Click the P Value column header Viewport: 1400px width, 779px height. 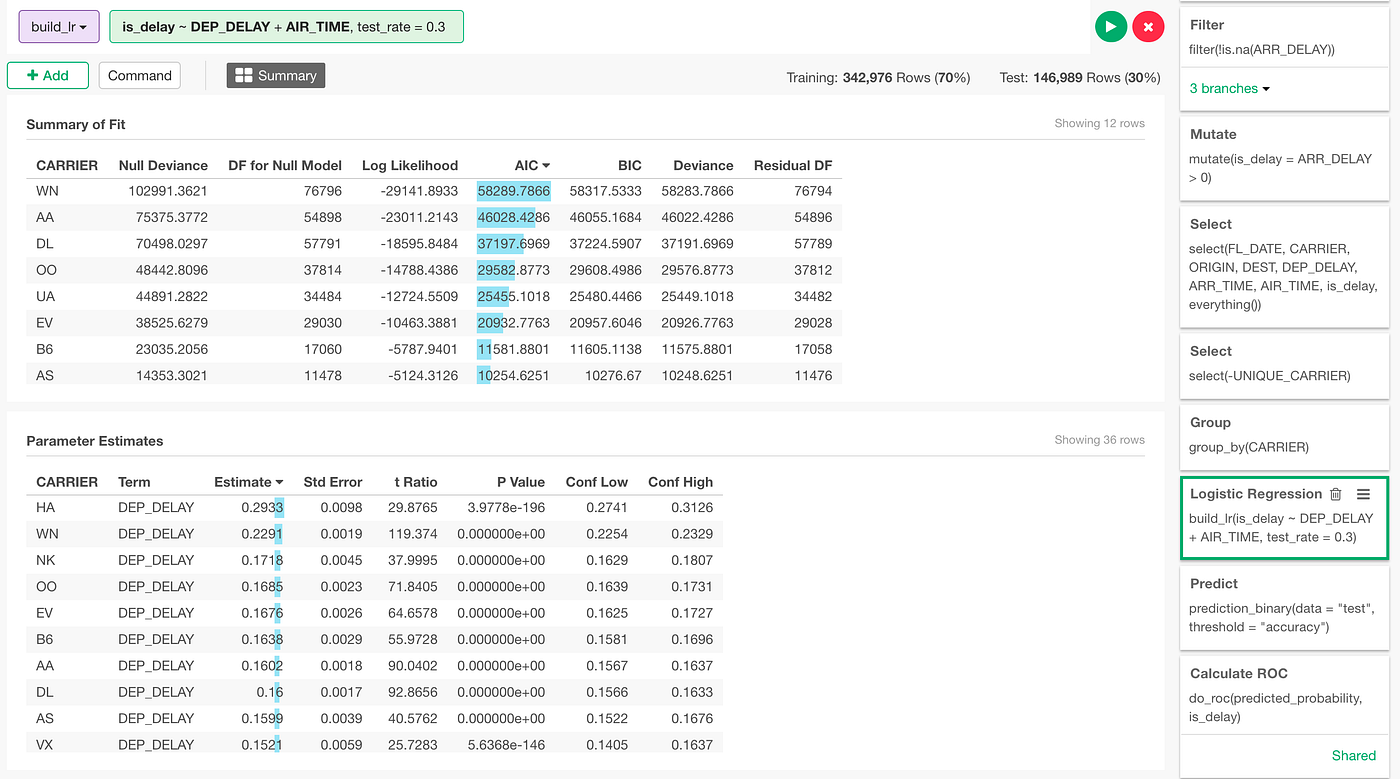521,482
